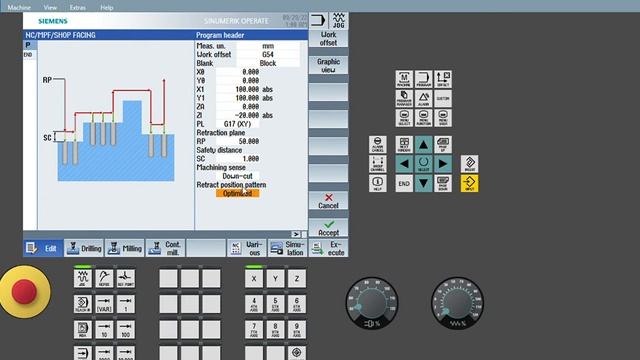The height and width of the screenshot is (360, 640).
Task: Open the Various softkey
Action: [x=247, y=248]
